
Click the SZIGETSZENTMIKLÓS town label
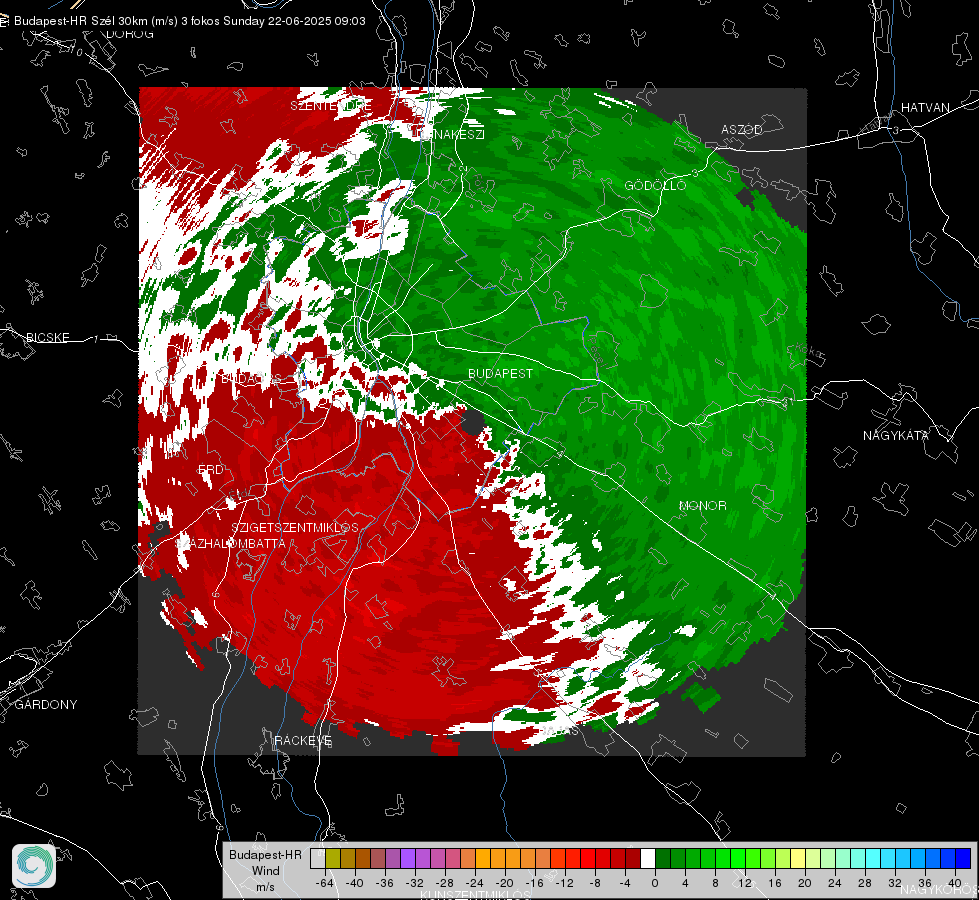(x=295, y=528)
